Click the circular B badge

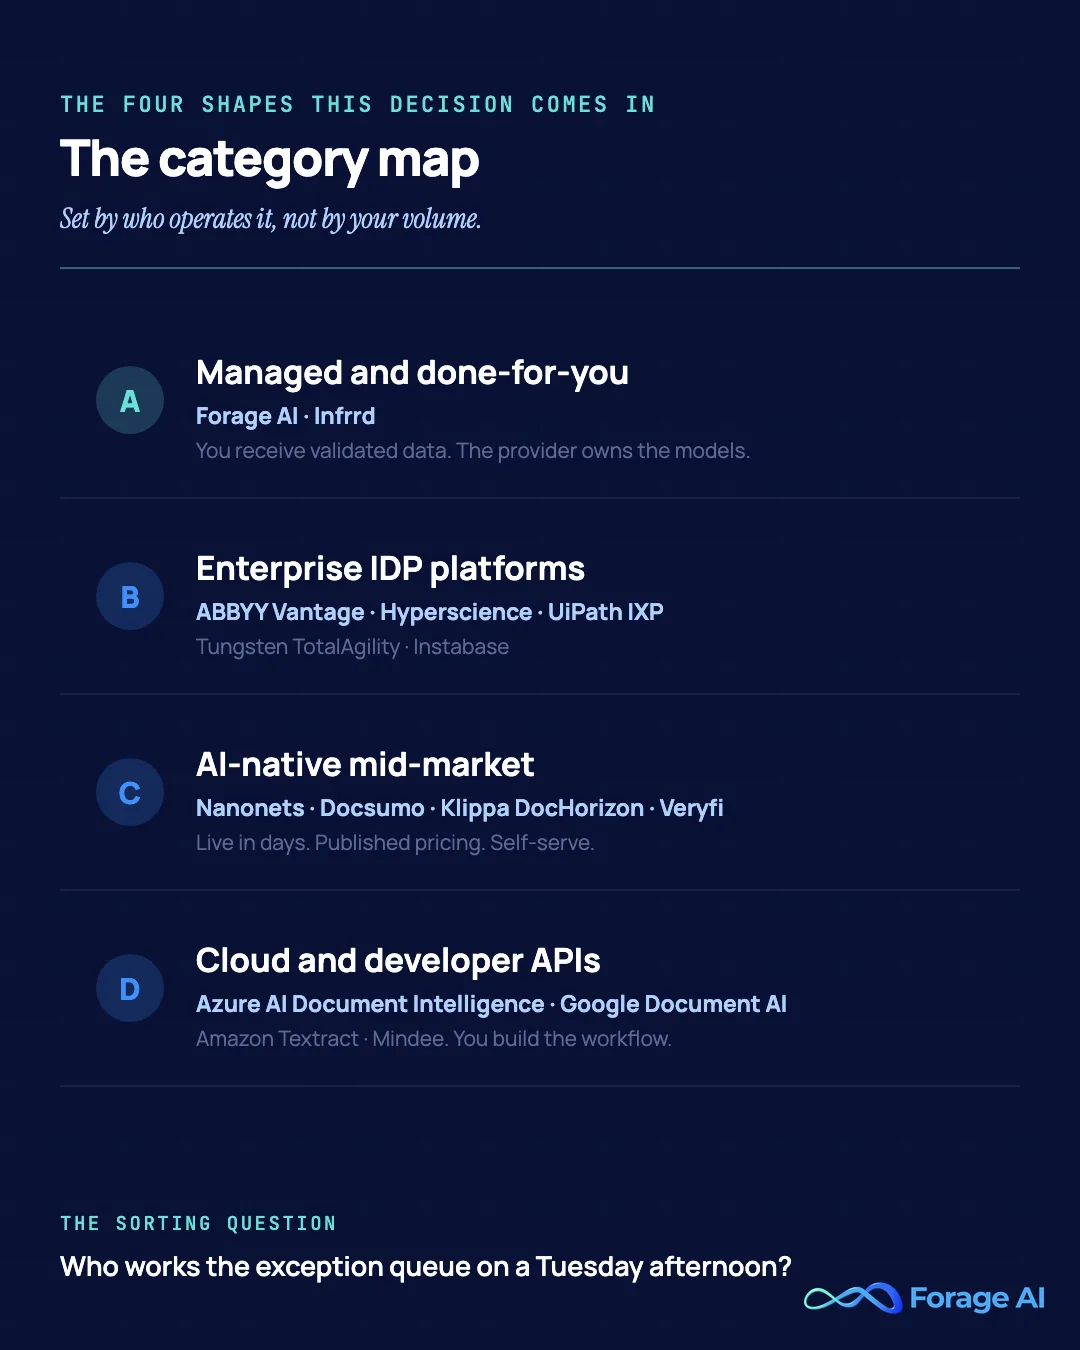pos(130,596)
